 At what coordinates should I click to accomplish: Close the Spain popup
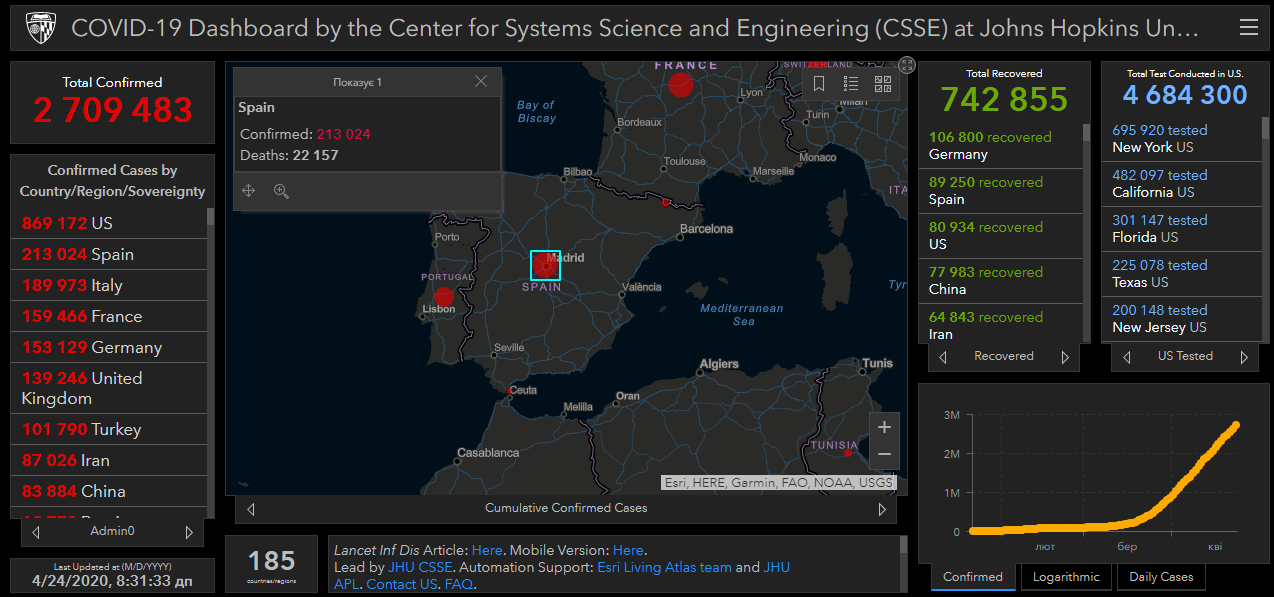click(481, 82)
